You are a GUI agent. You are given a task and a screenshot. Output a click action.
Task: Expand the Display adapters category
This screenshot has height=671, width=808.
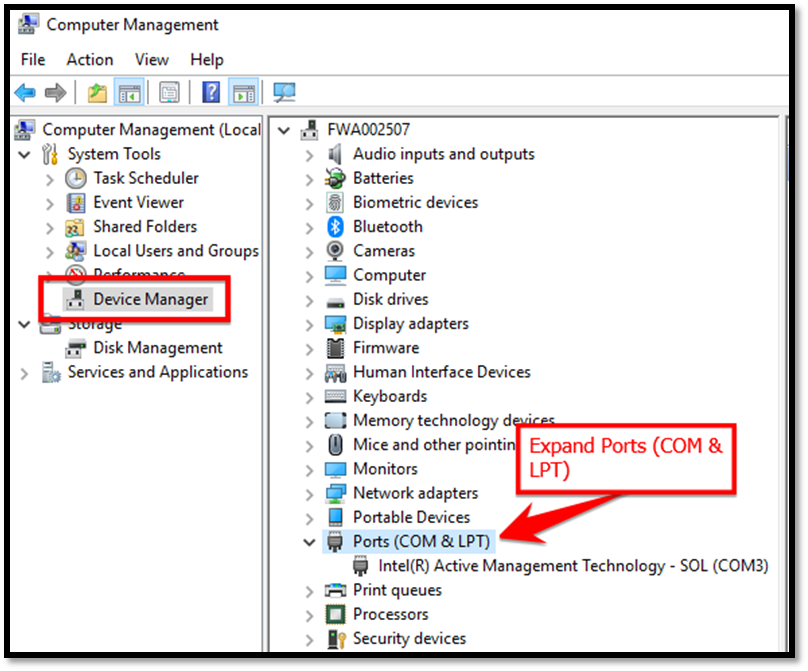point(310,324)
